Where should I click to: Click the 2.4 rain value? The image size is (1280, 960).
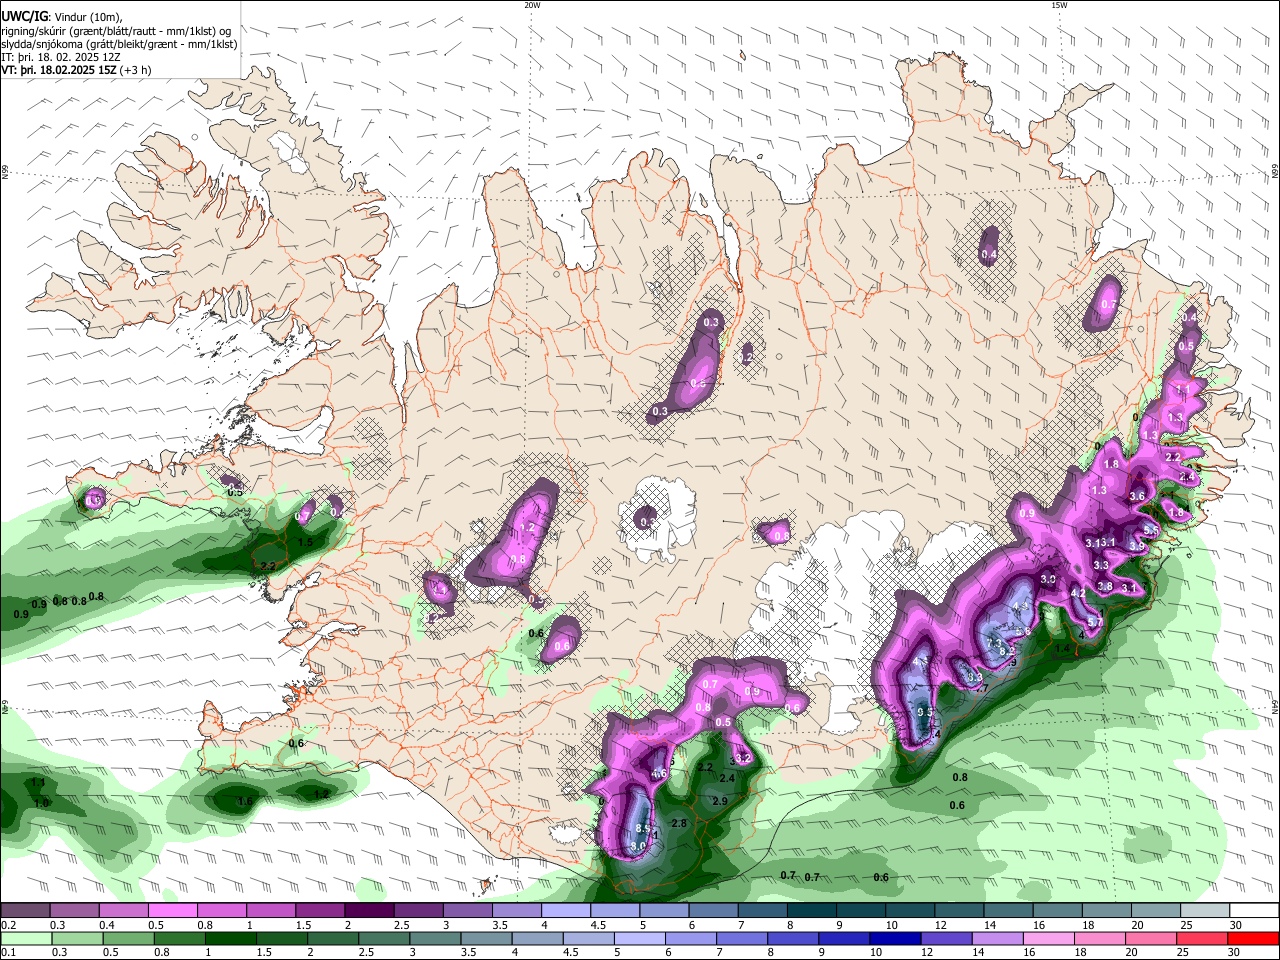727,778
